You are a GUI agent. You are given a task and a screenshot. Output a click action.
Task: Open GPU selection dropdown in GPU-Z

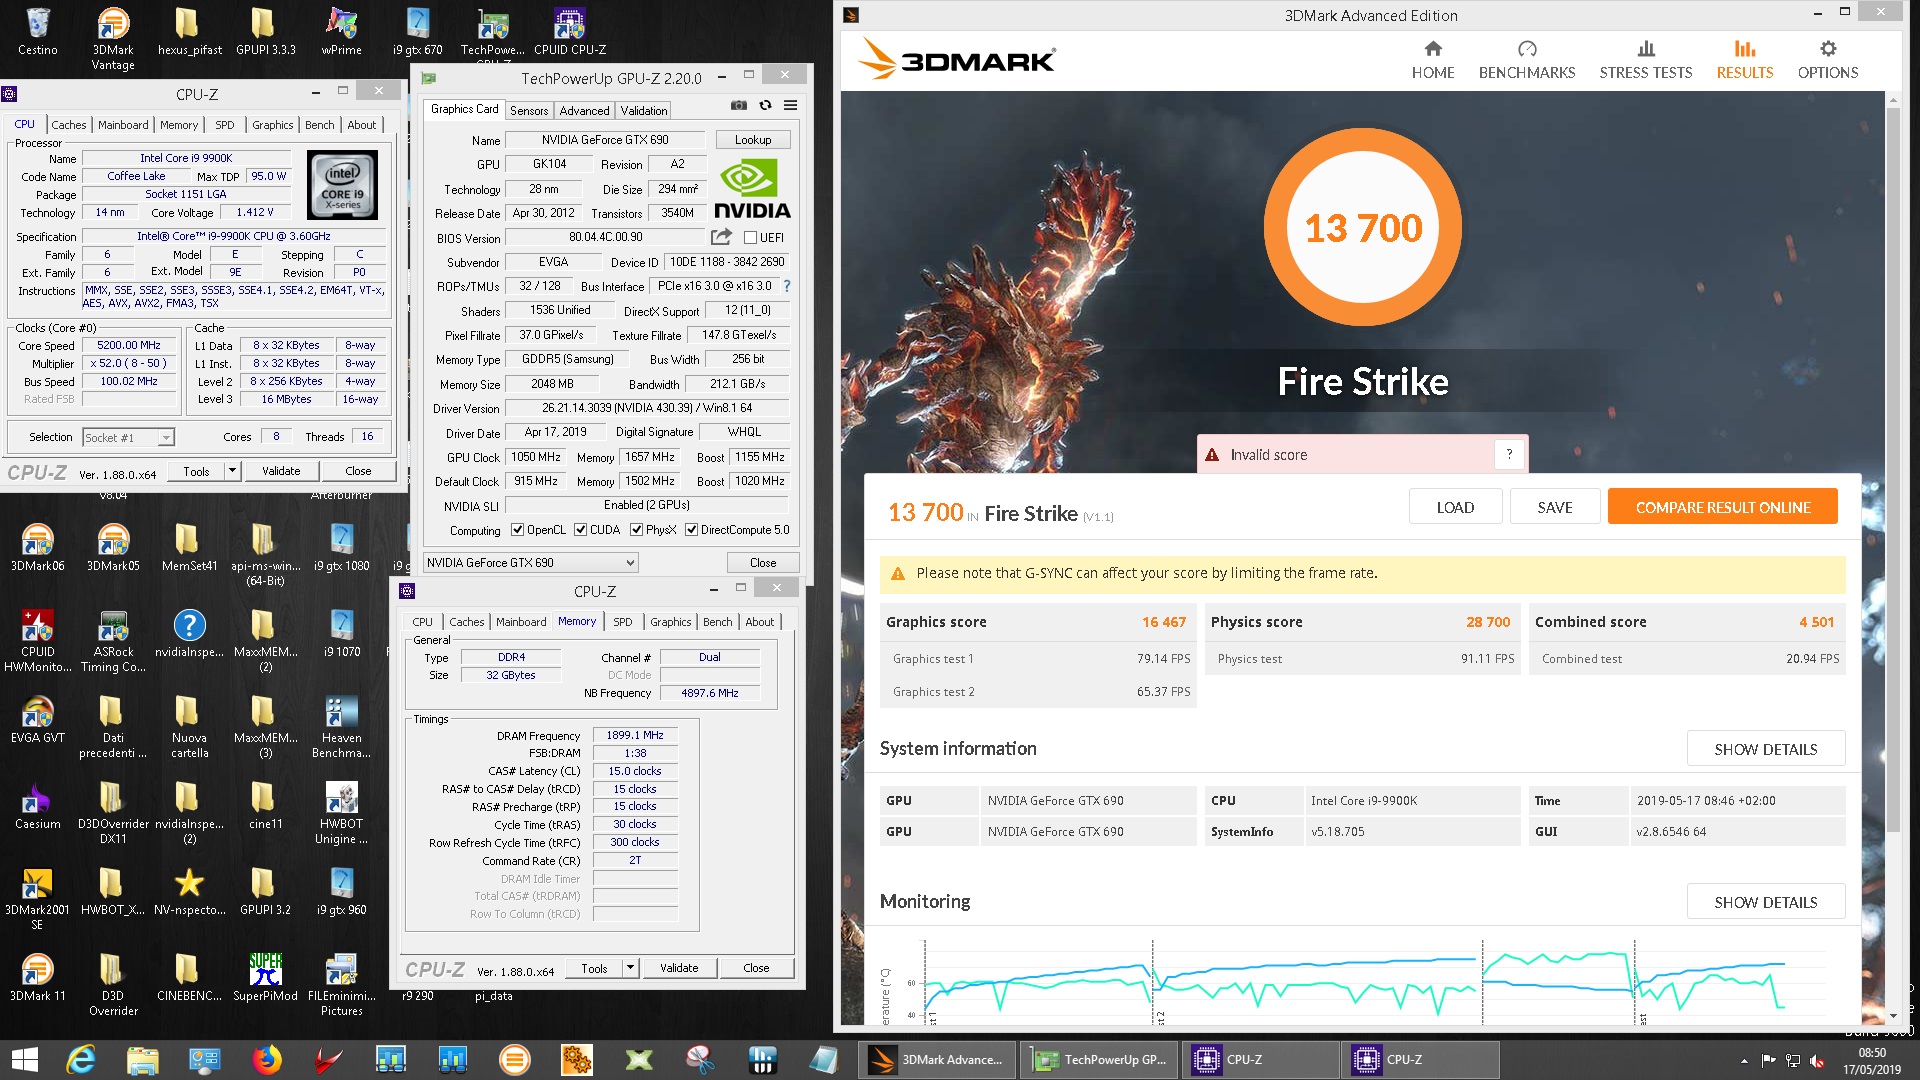click(530, 562)
